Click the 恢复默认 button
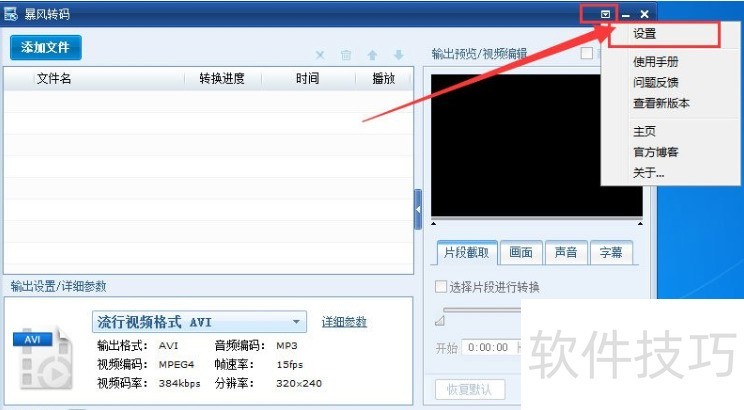Image resolution: width=744 pixels, height=410 pixels. click(x=470, y=390)
